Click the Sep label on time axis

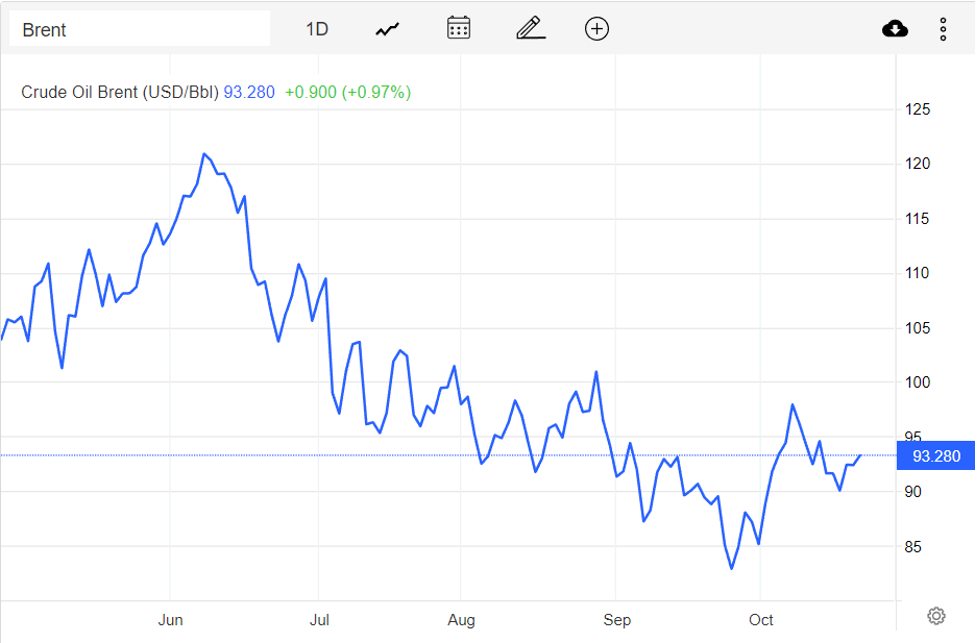[617, 620]
